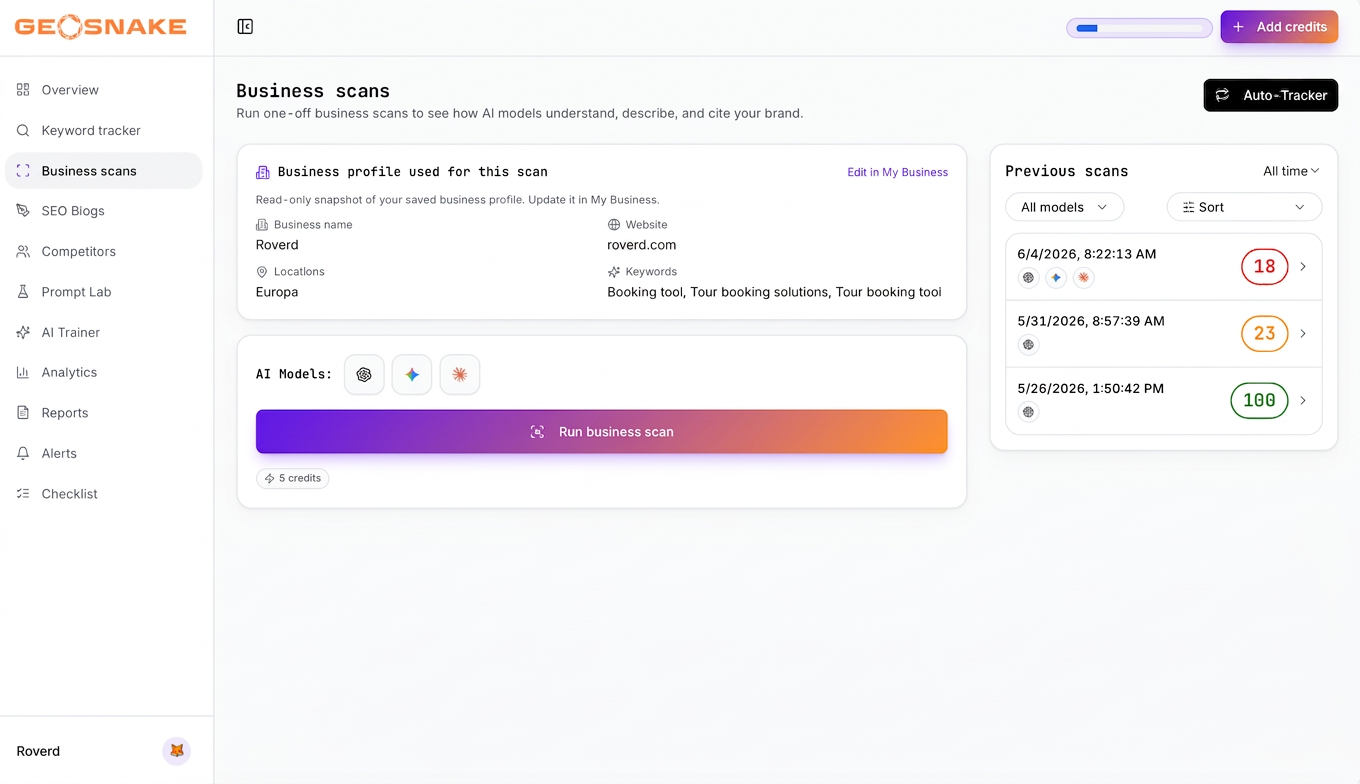Click the ChatGPT icon in the 5/31/2026 scan
The height and width of the screenshot is (784, 1360).
pyautogui.click(x=1028, y=345)
